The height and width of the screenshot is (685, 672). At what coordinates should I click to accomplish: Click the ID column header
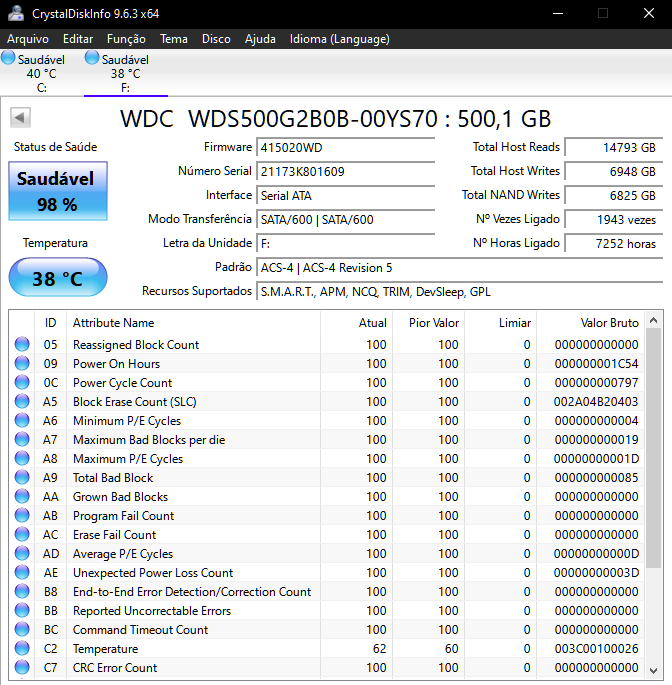[x=50, y=323]
